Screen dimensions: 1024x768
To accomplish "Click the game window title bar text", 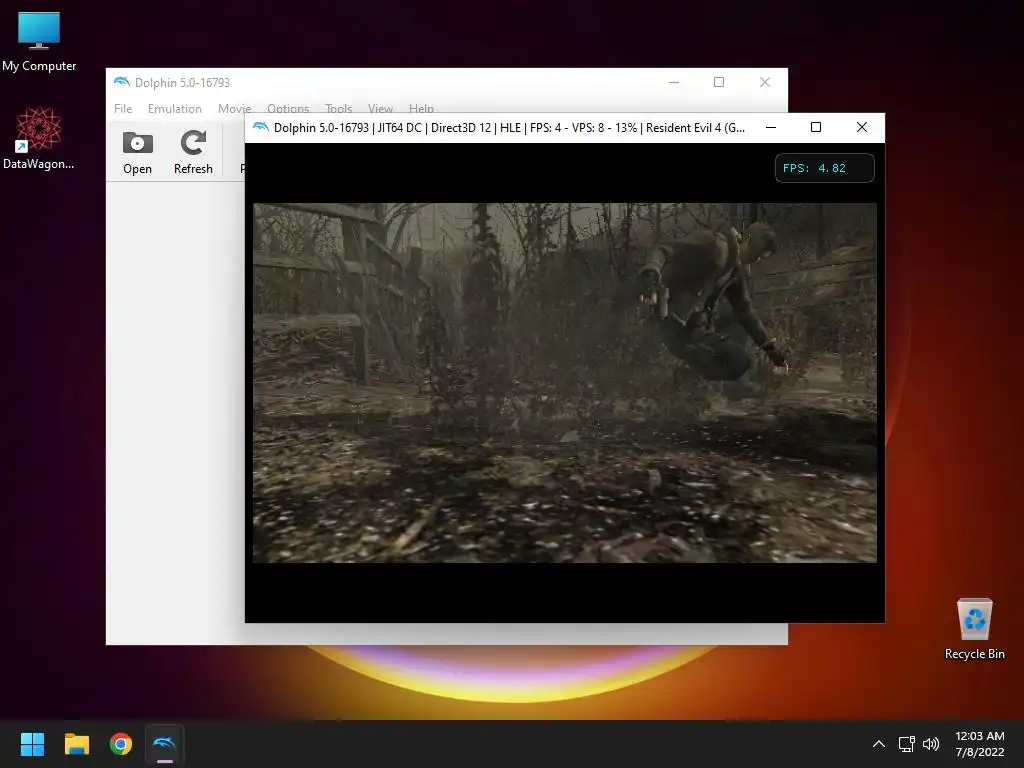I will point(509,127).
